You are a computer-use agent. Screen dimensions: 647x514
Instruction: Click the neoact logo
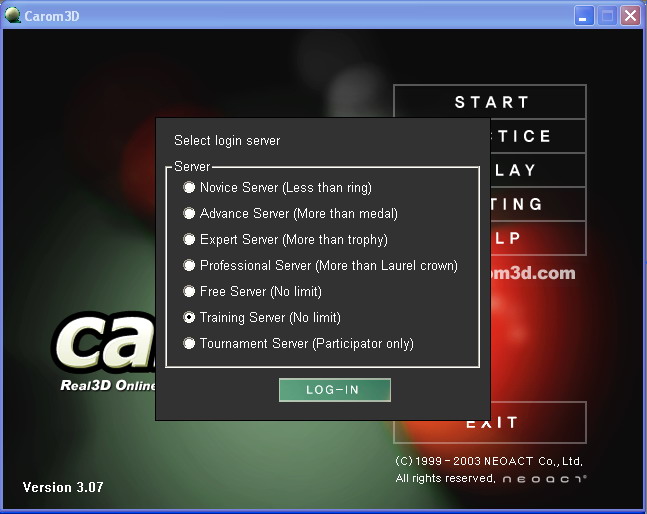pyautogui.click(x=545, y=479)
